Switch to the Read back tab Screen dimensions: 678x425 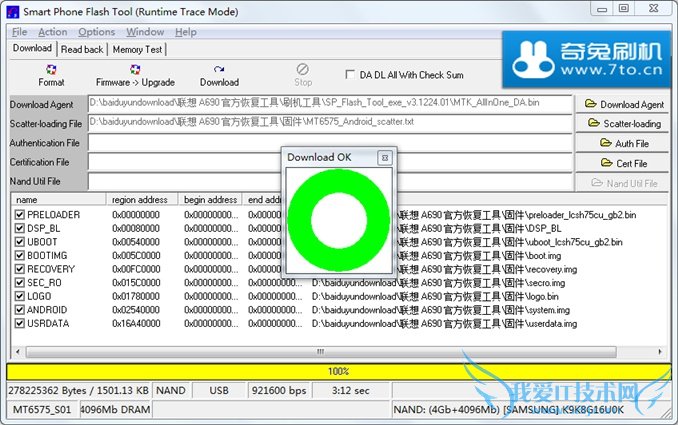82,49
